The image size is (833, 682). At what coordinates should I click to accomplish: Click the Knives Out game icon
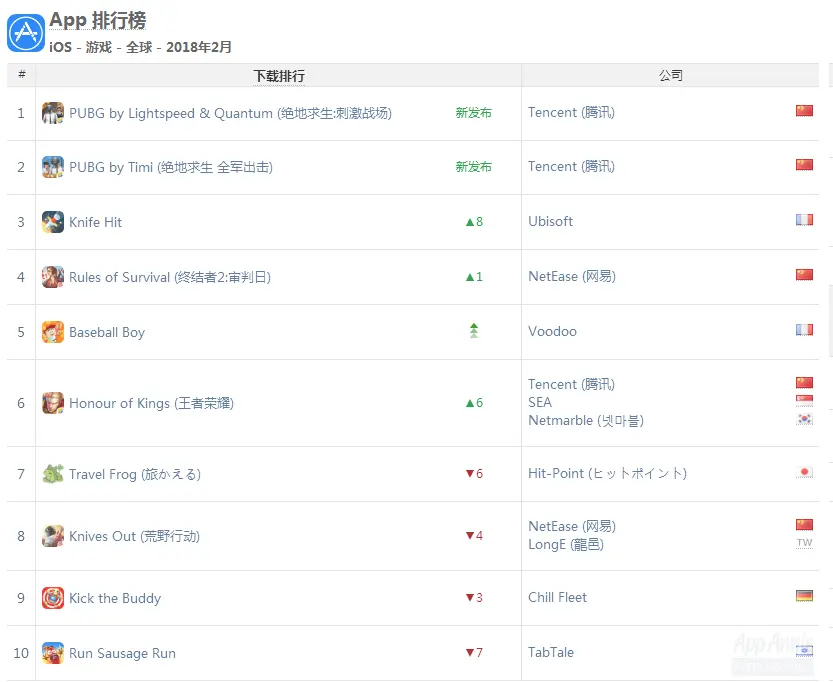[x=53, y=536]
